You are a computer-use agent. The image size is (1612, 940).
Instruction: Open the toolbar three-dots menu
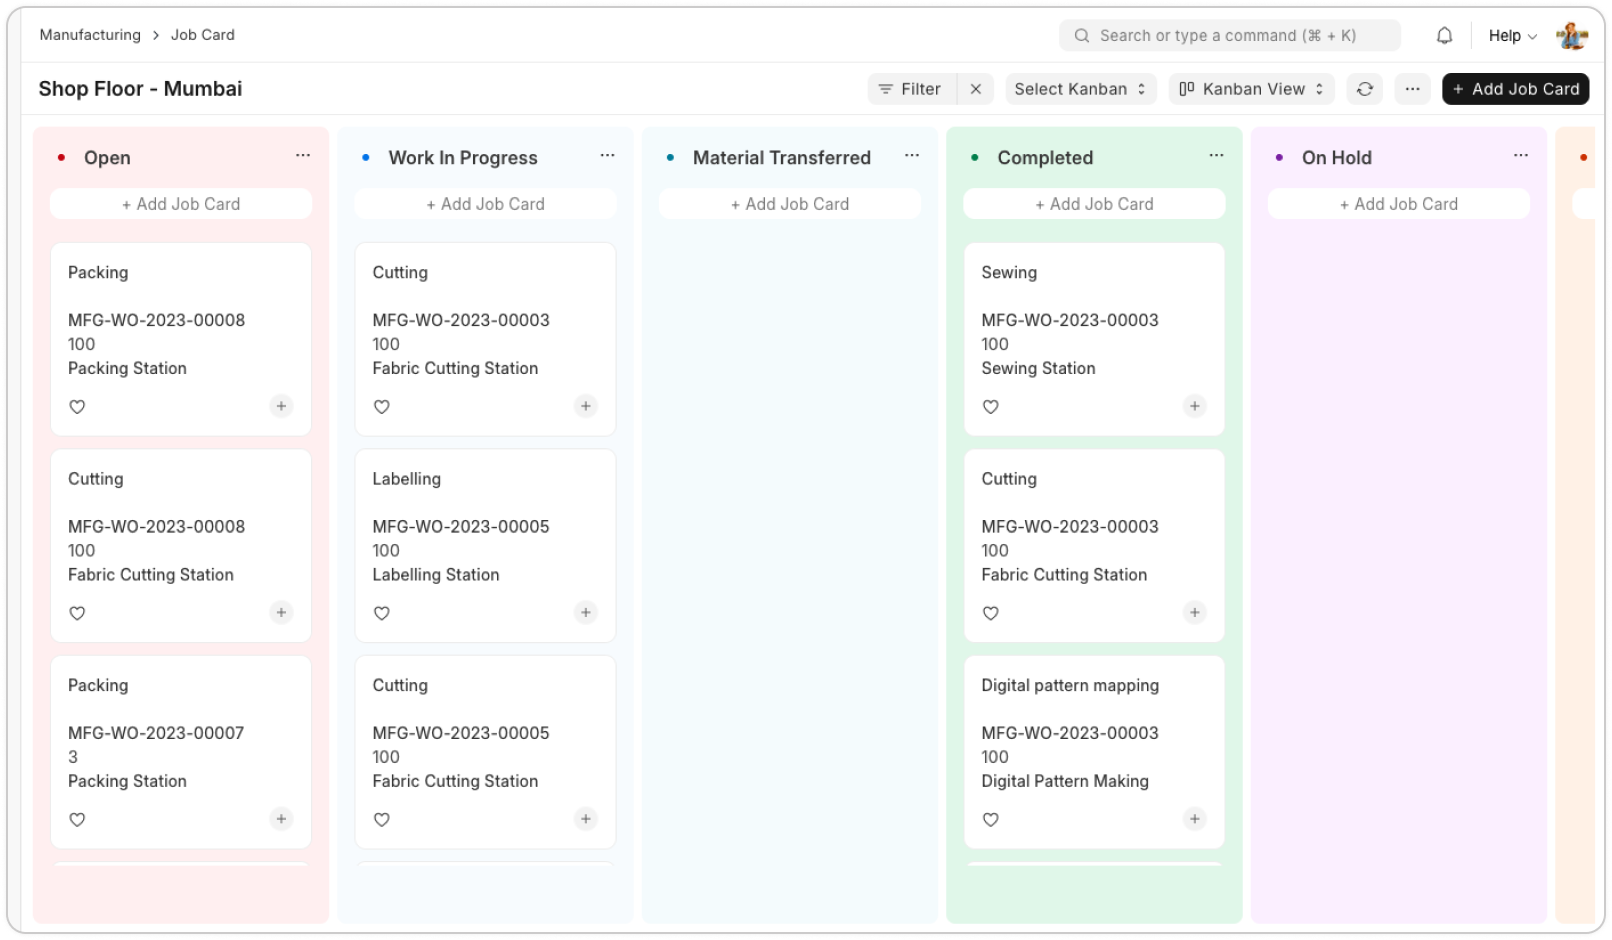click(x=1412, y=89)
